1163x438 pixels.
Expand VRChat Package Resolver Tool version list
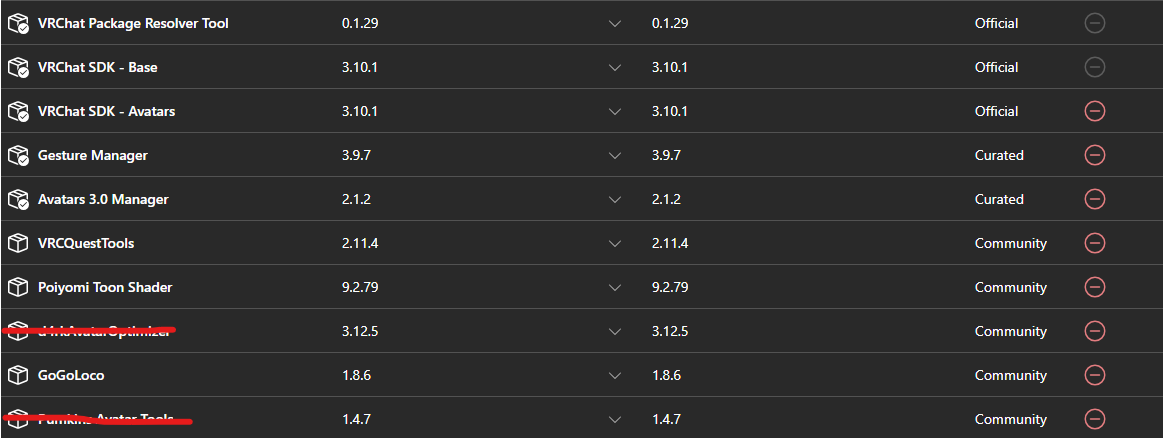point(615,23)
